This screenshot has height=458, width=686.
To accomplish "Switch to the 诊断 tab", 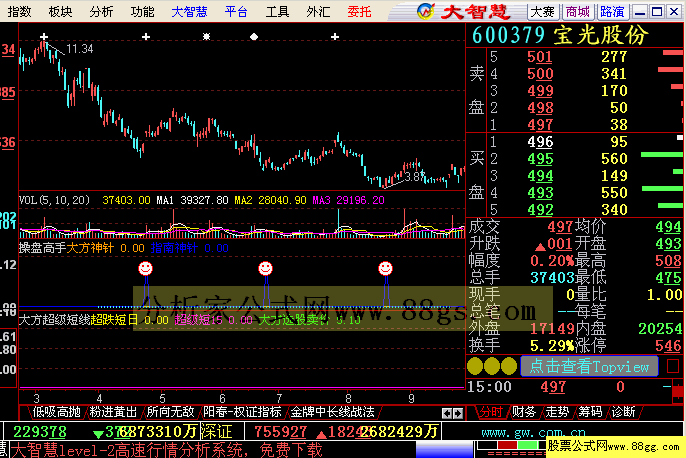I will point(623,412).
